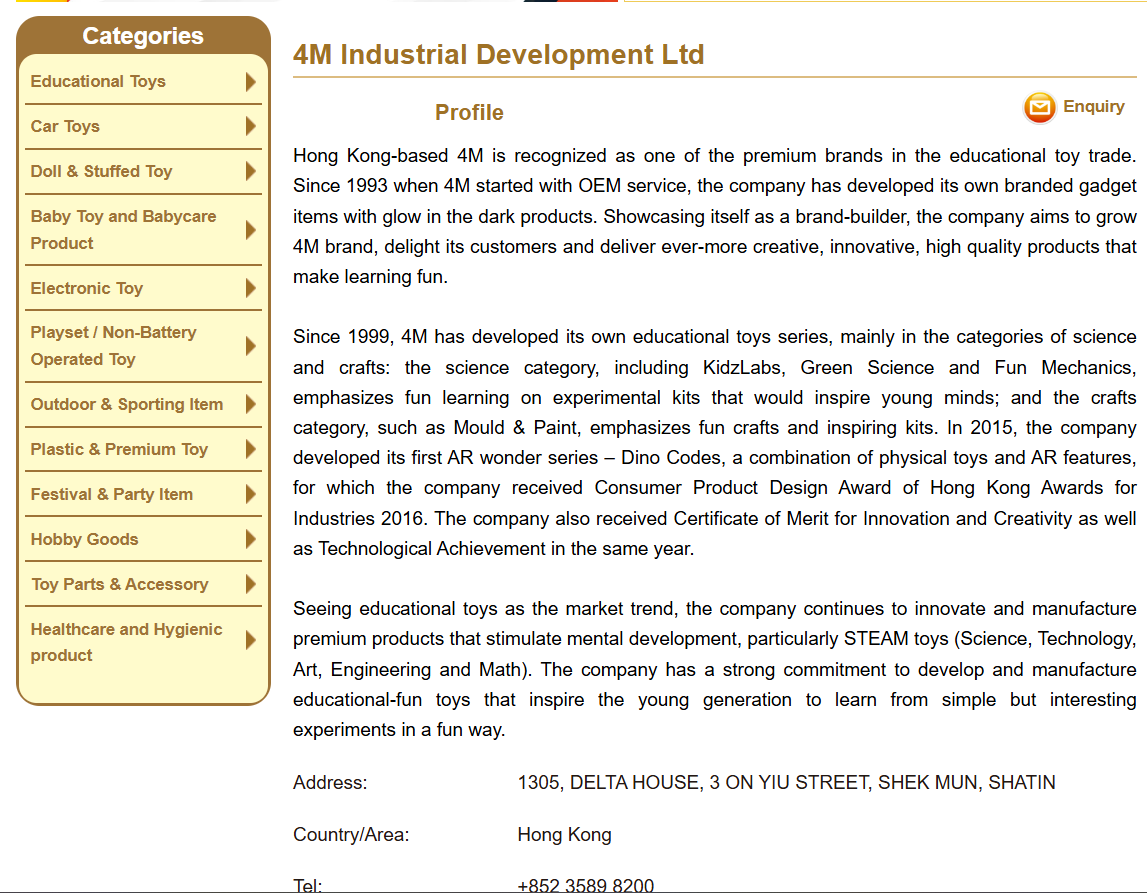Expand arrow for Playset / Non-Battery Operated Toy
1147x893 pixels.
(x=251, y=346)
